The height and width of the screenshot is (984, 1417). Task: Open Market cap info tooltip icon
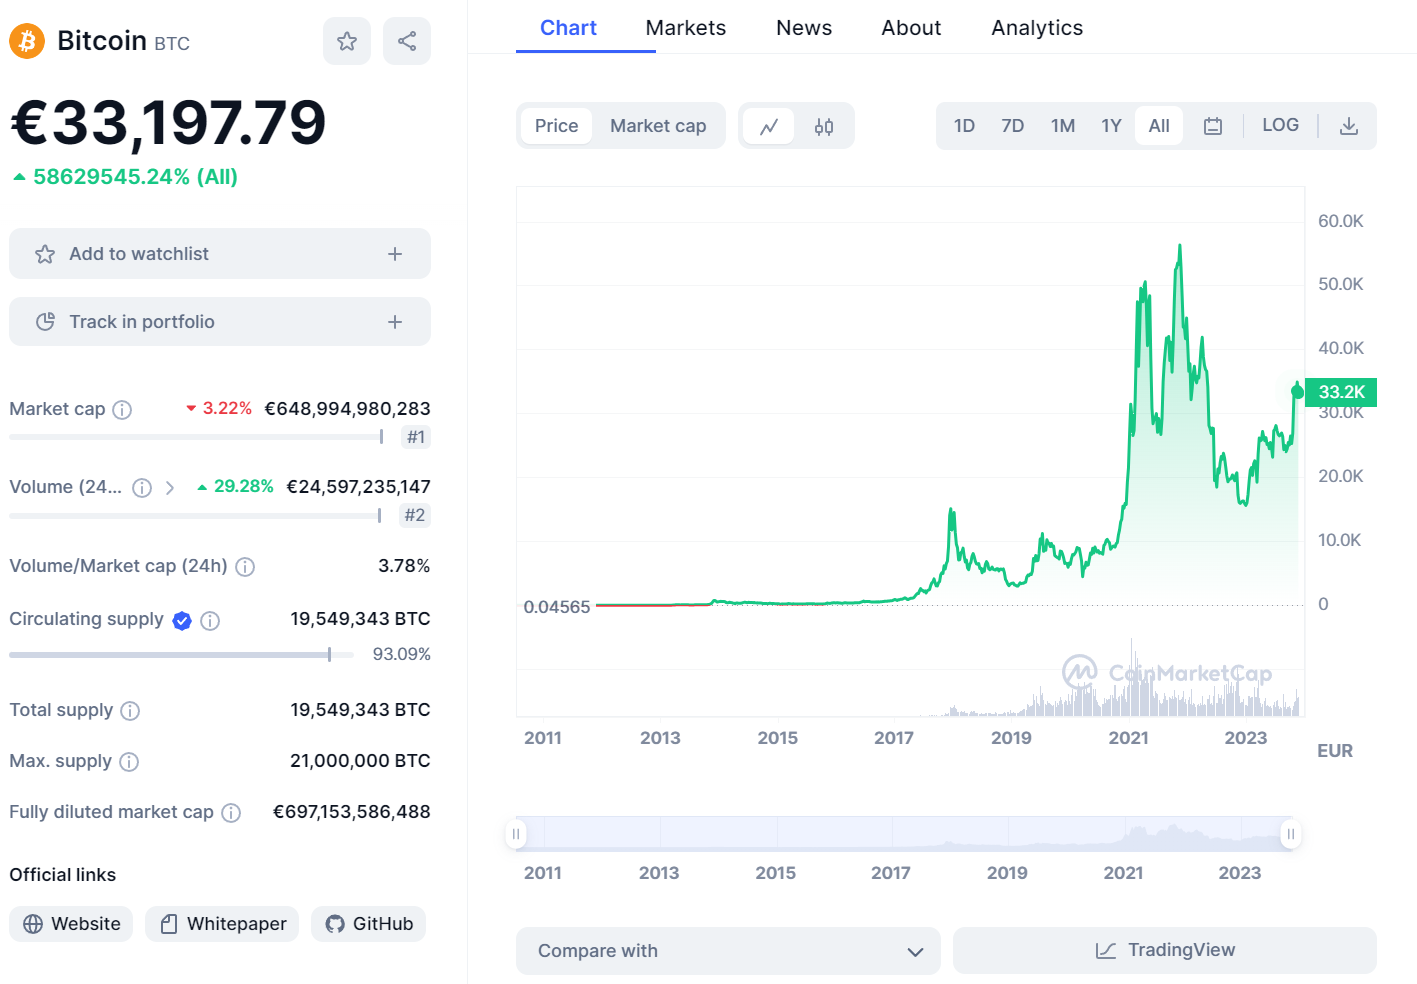[122, 409]
